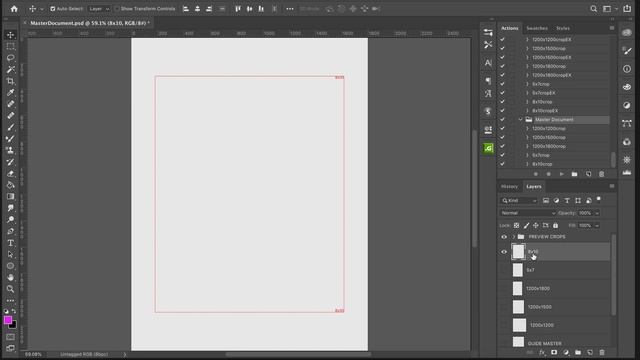
Task: Click the 8x10 layer thumbnail
Action: coord(518,252)
